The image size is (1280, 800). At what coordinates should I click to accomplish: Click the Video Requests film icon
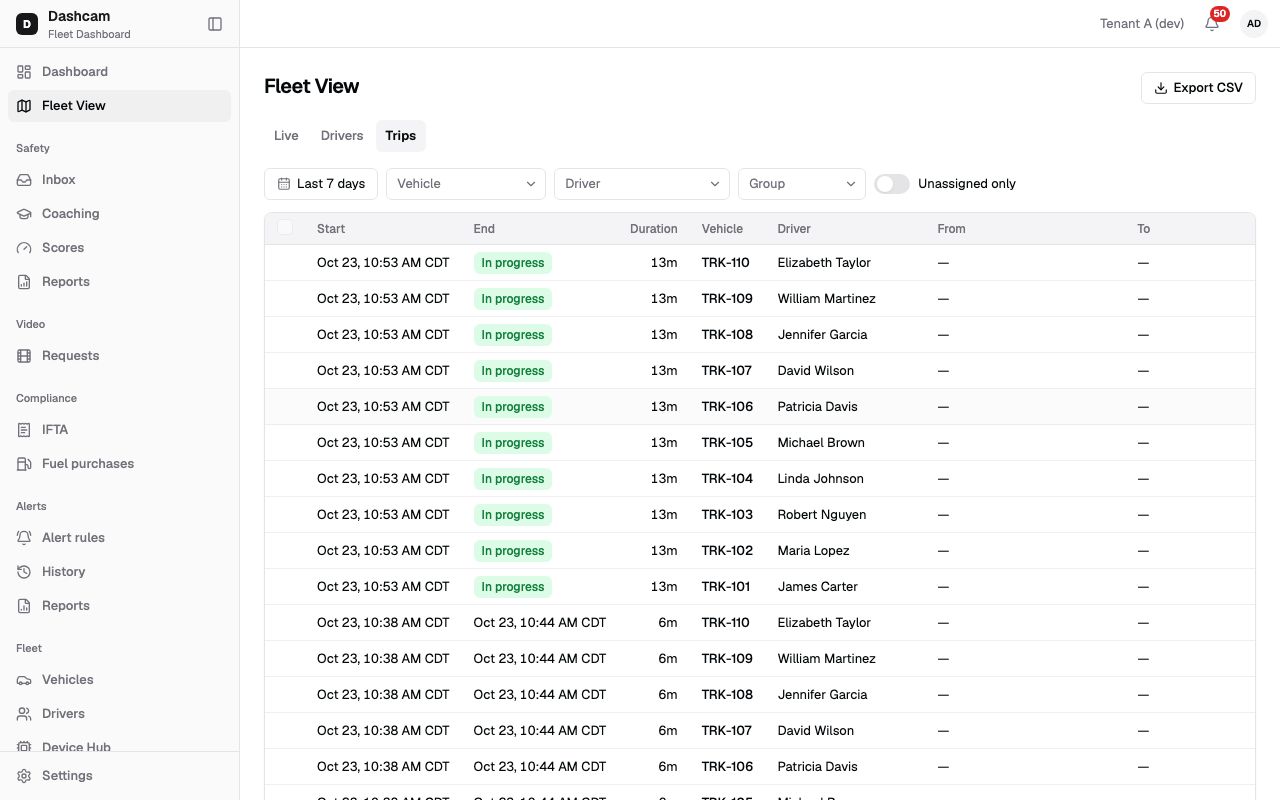[x=24, y=356]
